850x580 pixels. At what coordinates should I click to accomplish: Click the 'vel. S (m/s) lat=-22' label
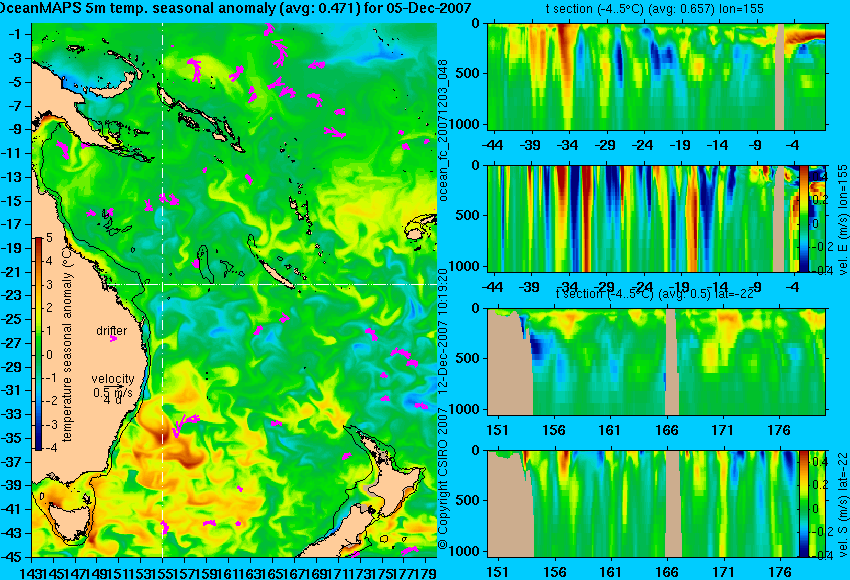(842, 504)
